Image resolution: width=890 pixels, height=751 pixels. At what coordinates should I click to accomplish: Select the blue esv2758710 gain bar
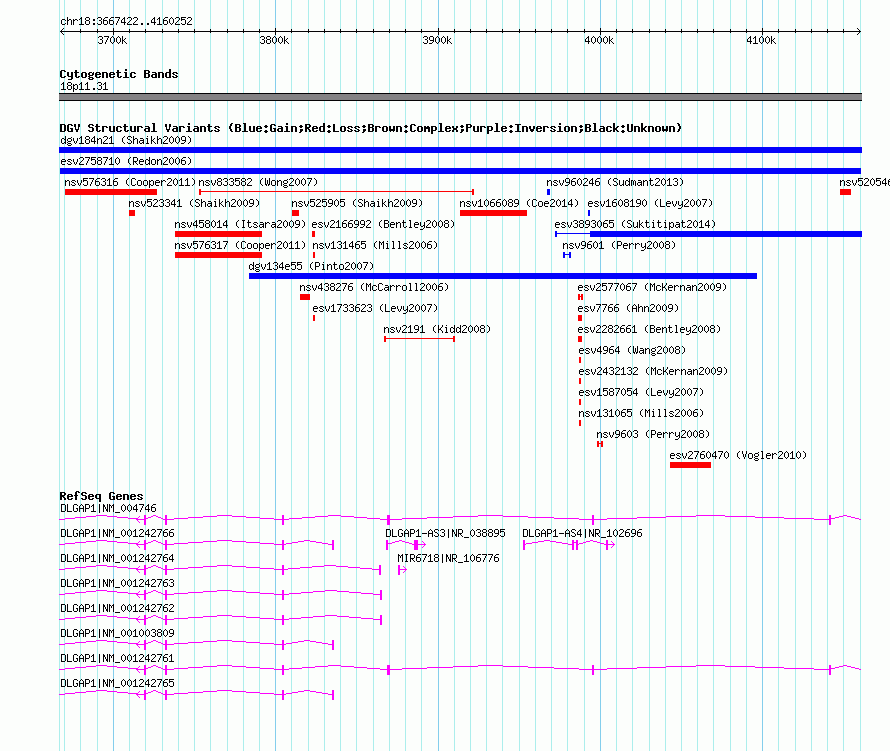point(460,171)
